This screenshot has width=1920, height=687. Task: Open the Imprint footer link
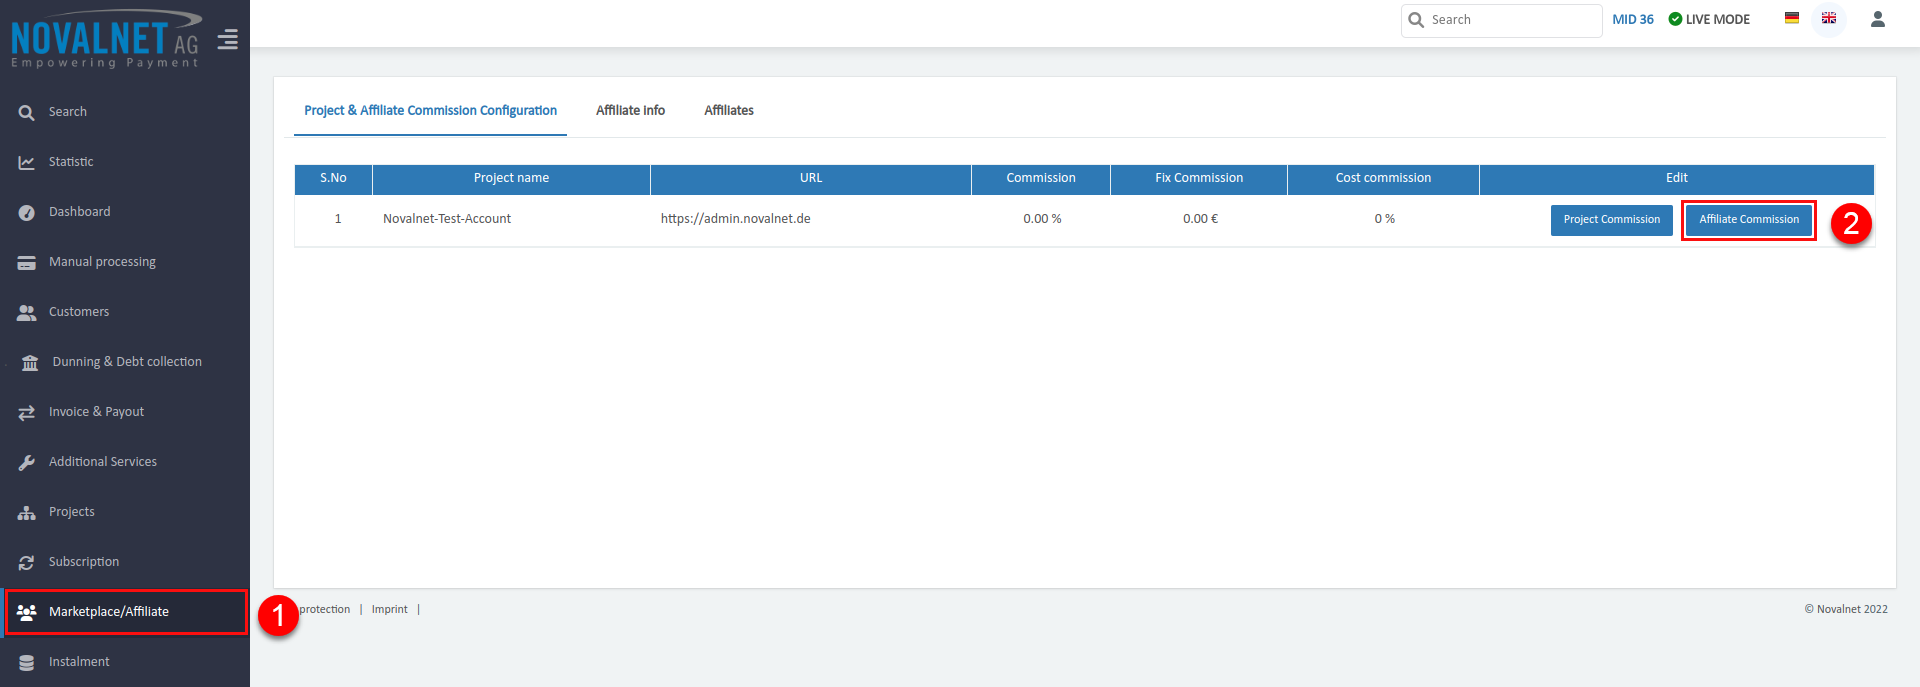point(389,609)
